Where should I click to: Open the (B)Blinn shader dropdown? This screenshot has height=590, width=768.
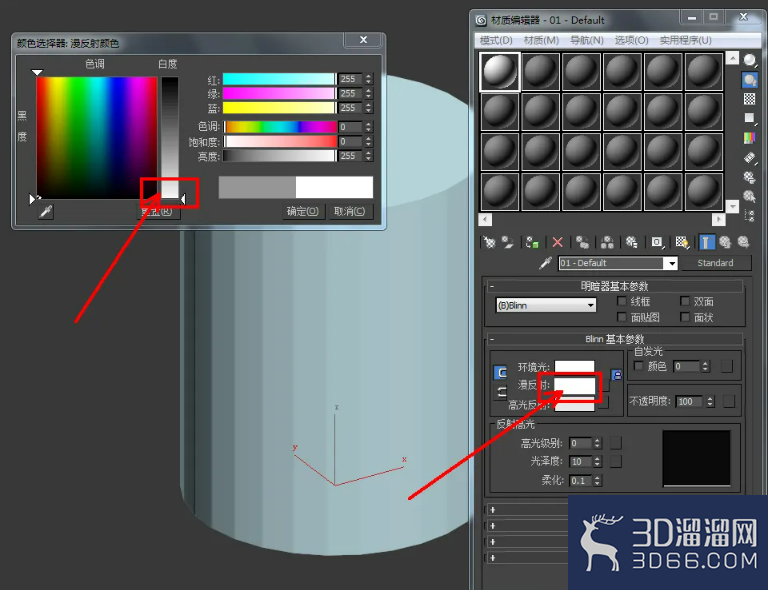(x=590, y=305)
